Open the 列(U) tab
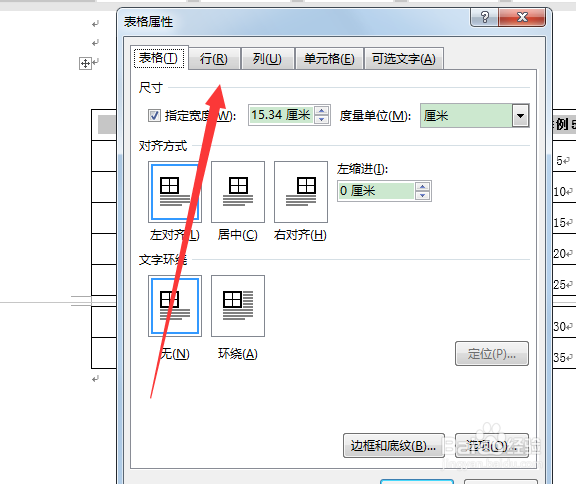This screenshot has height=484, width=576. 267,59
